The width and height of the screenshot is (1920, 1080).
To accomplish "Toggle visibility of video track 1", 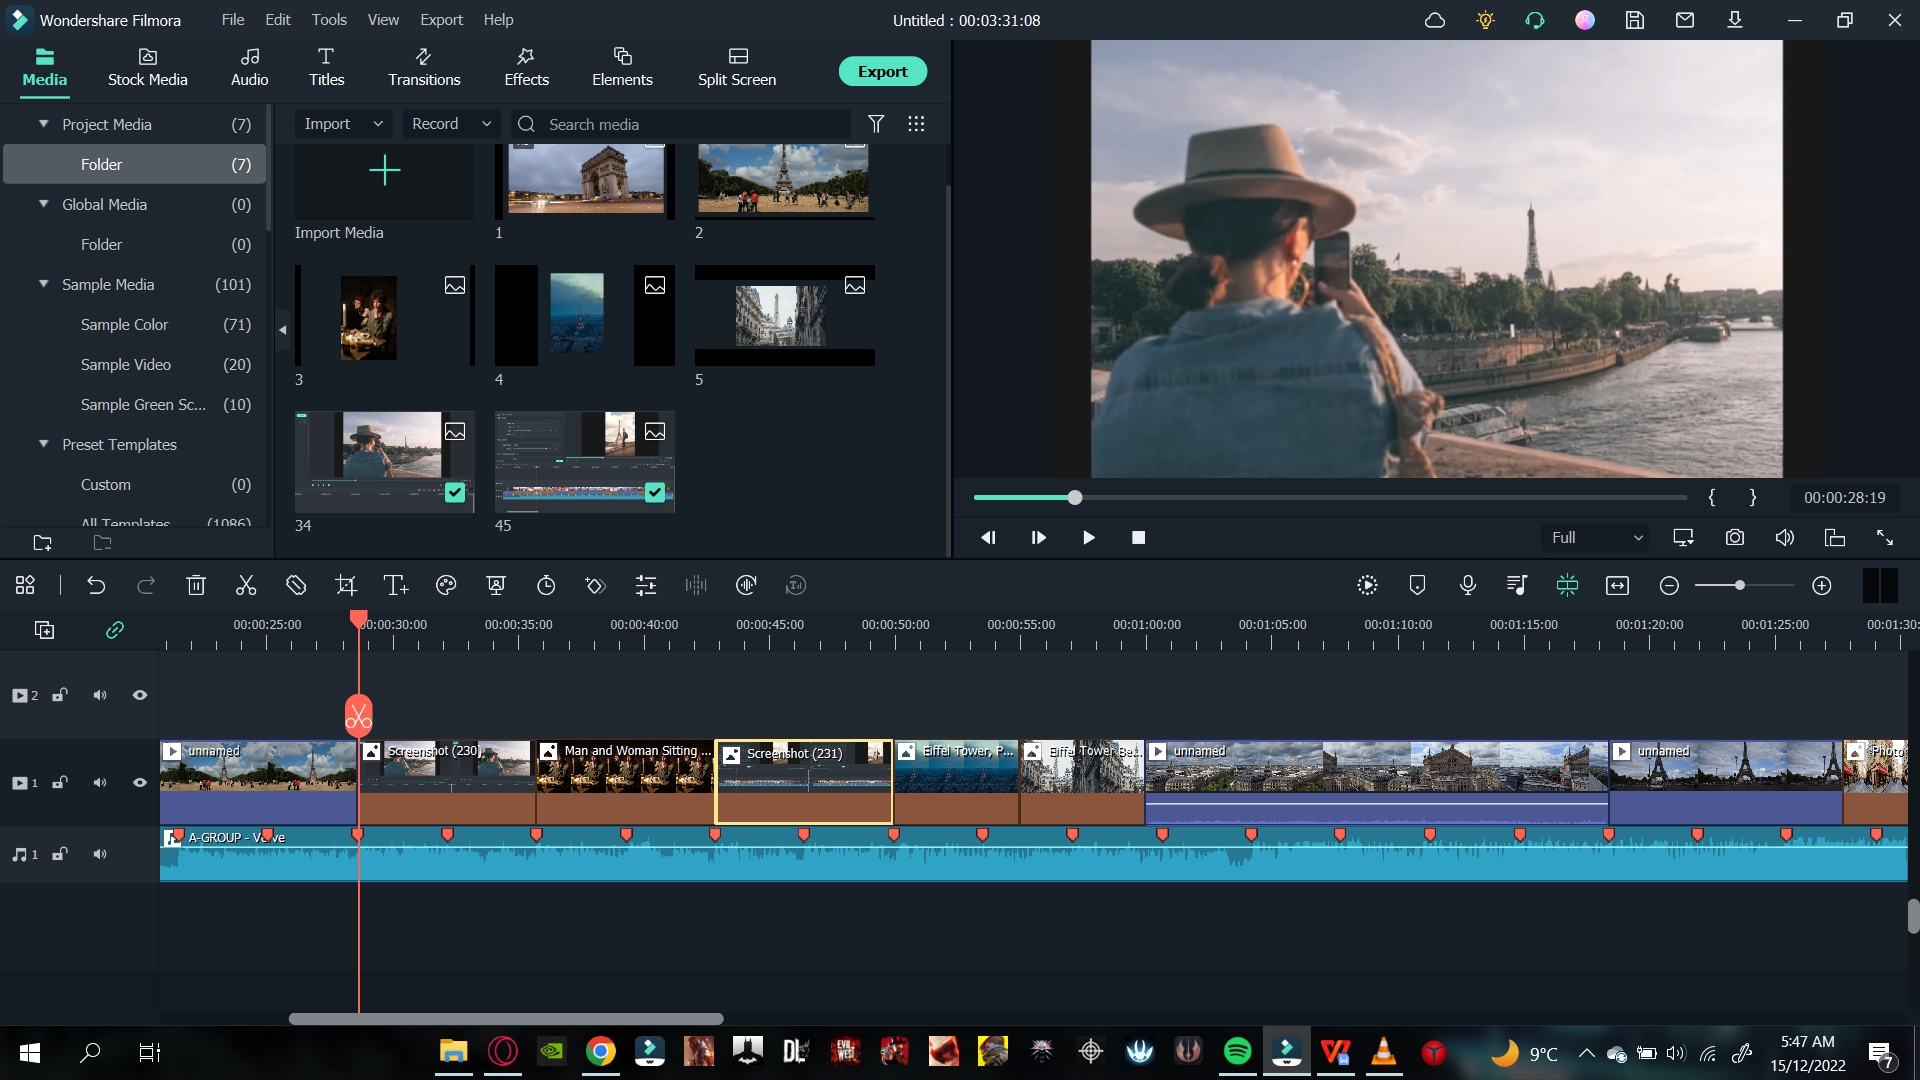I will [138, 782].
